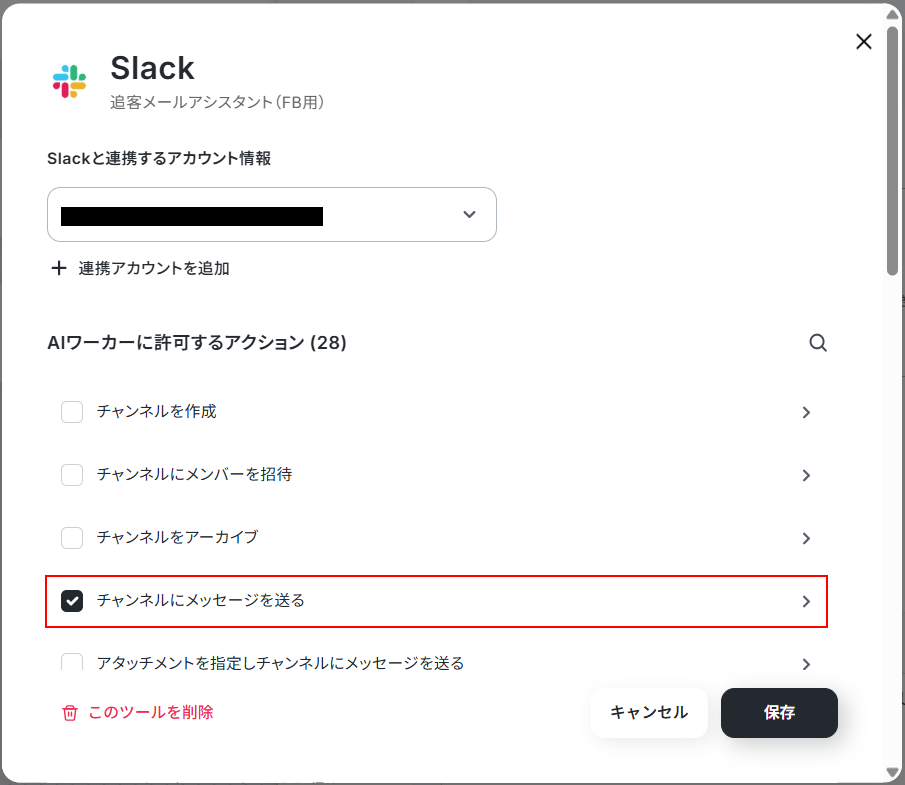Viewport: 905px width, 785px height.
Task: Expand アタッチメントを指定しチャンネルにメッセージを送る chevron
Action: [x=806, y=664]
